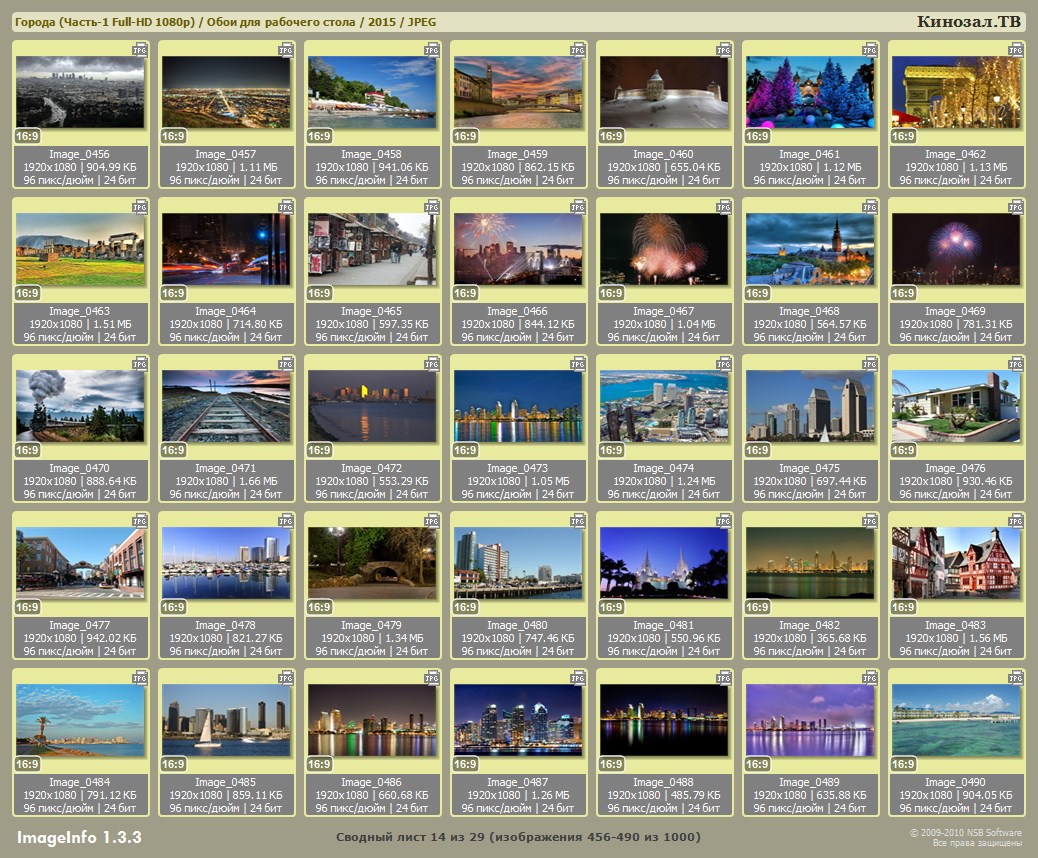Open the Image_0461 Christmas trees thumbnail
The height and width of the screenshot is (858, 1038).
(810, 92)
